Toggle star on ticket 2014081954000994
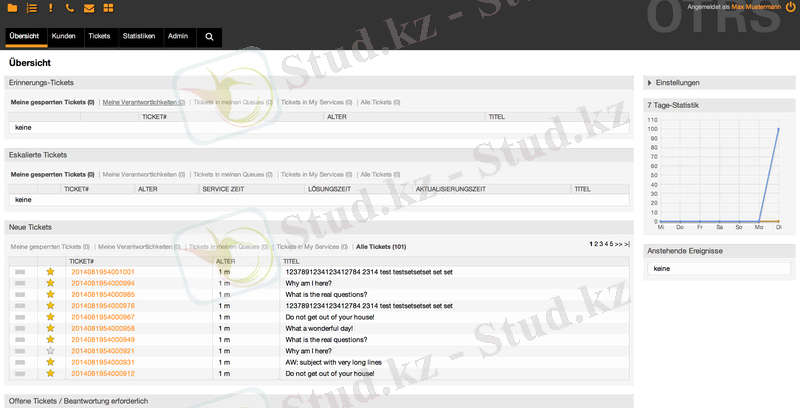Viewport: 800px width, 408px height. [x=51, y=283]
